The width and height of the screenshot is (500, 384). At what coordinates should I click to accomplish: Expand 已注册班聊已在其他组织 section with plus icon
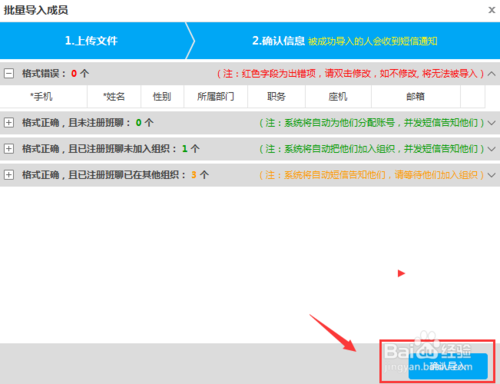[9, 175]
